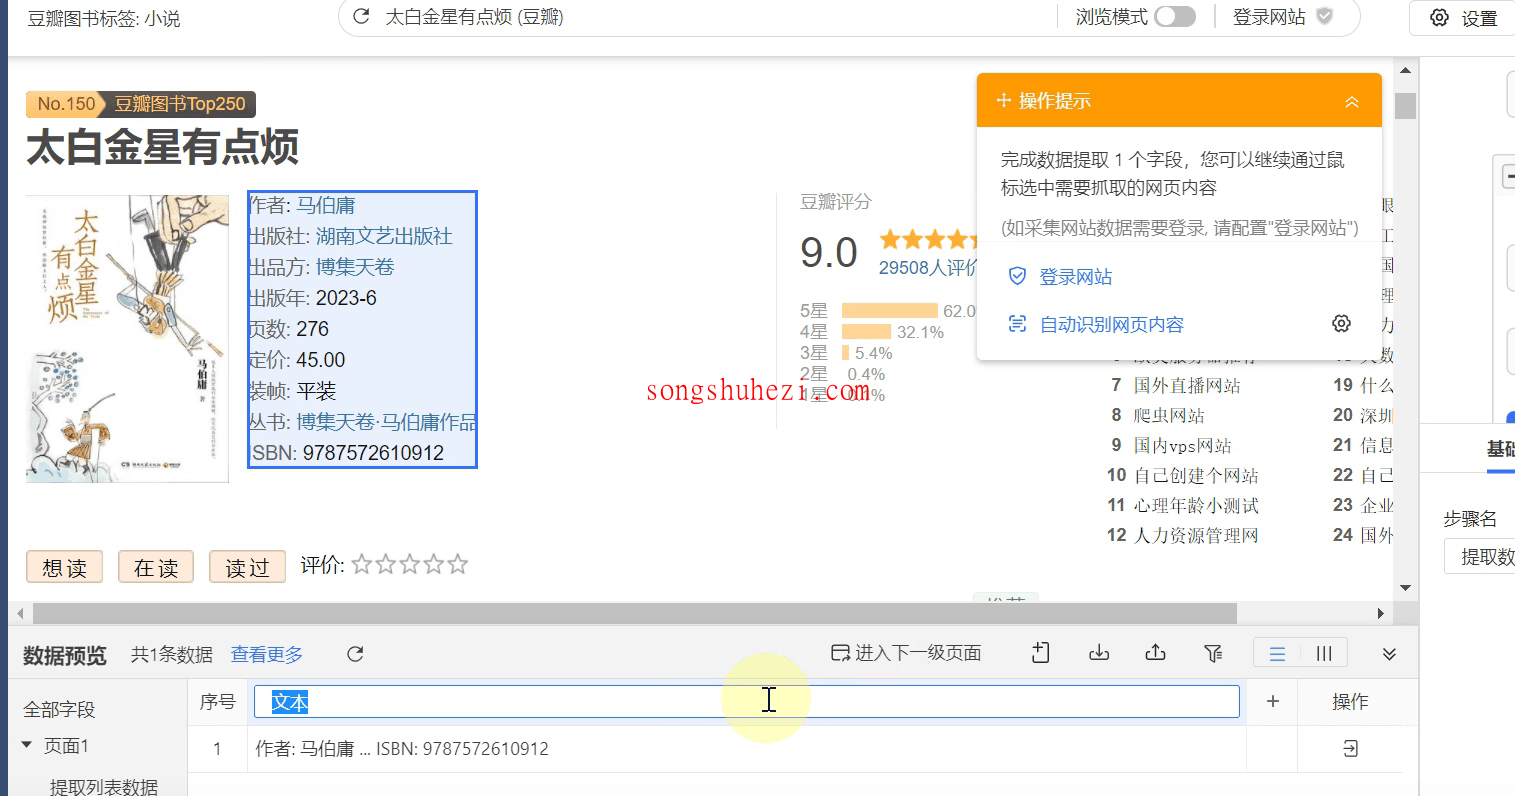Screen dimensions: 1515x796
Task: Select 提取列表数据 tree item
Action: pyautogui.click(x=104, y=786)
